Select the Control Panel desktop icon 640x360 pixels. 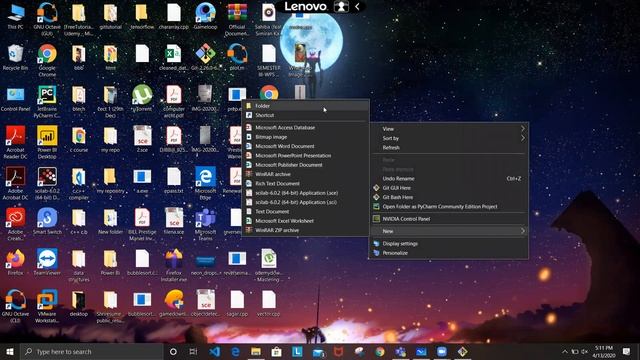(16, 99)
